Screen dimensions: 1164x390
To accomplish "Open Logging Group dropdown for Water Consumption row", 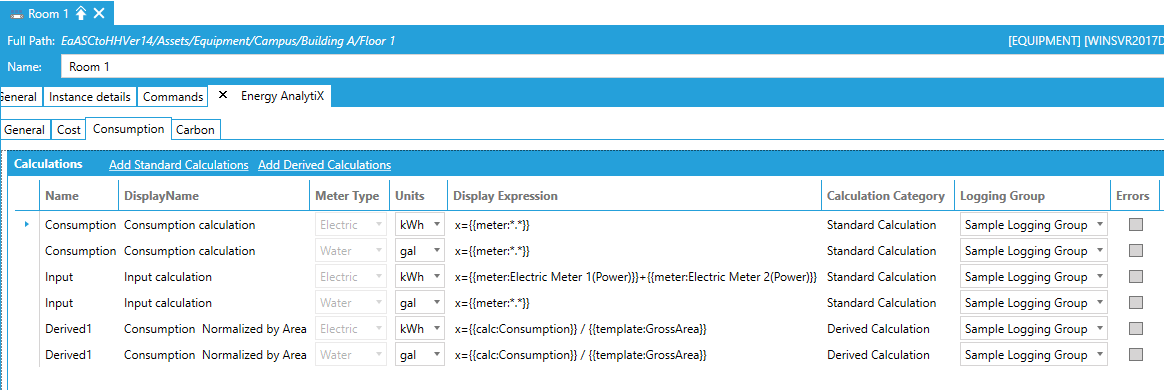I will (1033, 250).
